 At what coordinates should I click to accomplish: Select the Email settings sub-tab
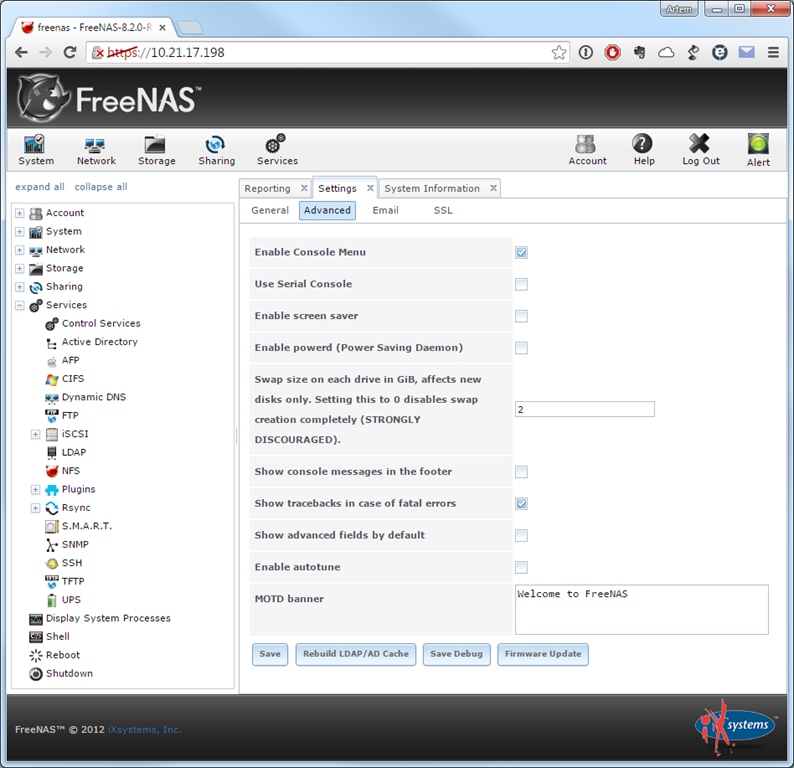385,211
